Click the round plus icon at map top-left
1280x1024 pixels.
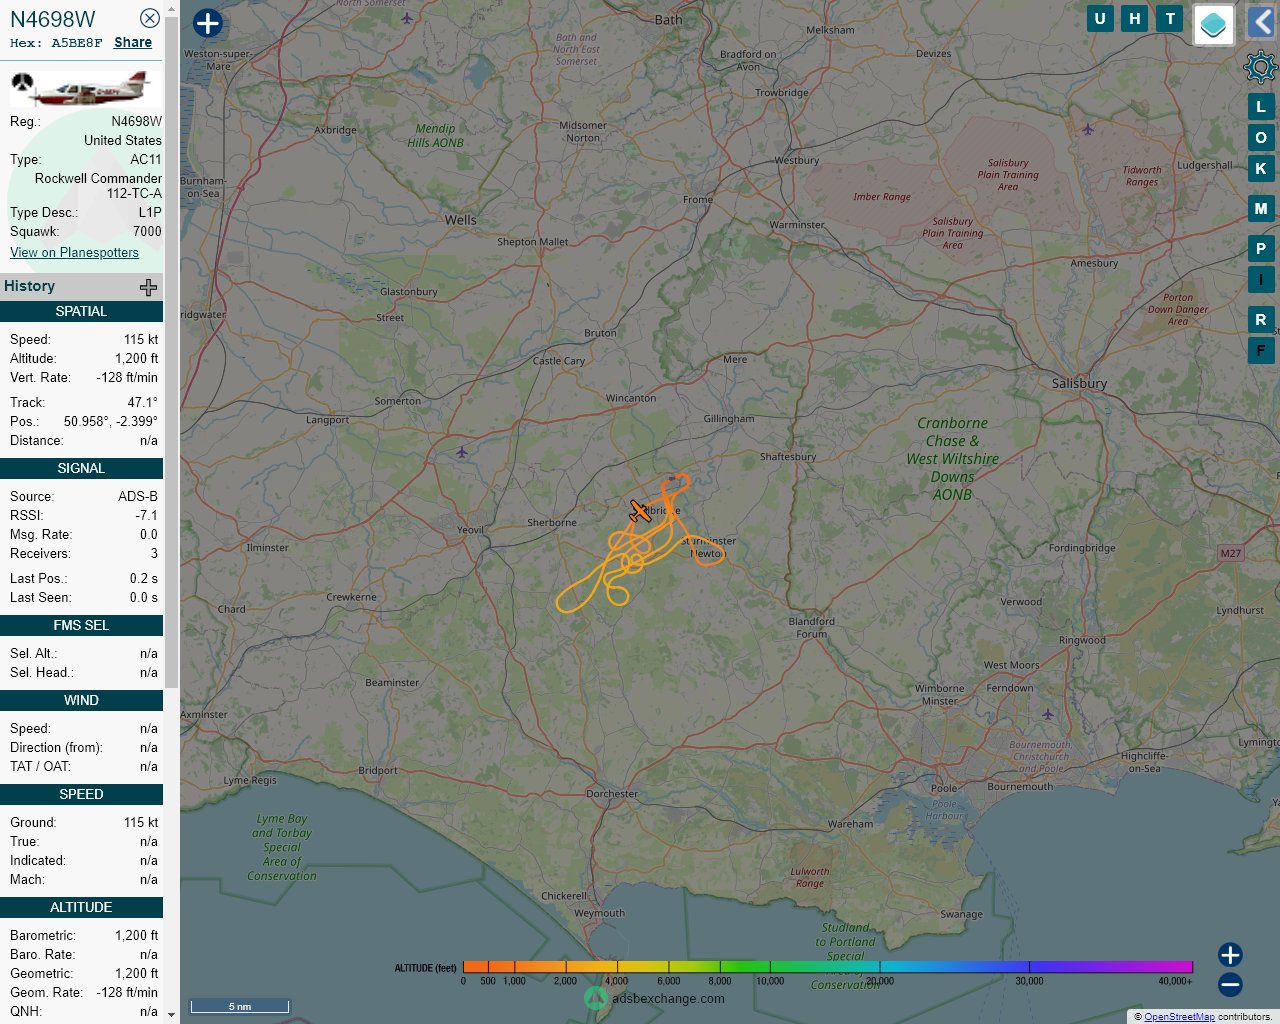[207, 23]
